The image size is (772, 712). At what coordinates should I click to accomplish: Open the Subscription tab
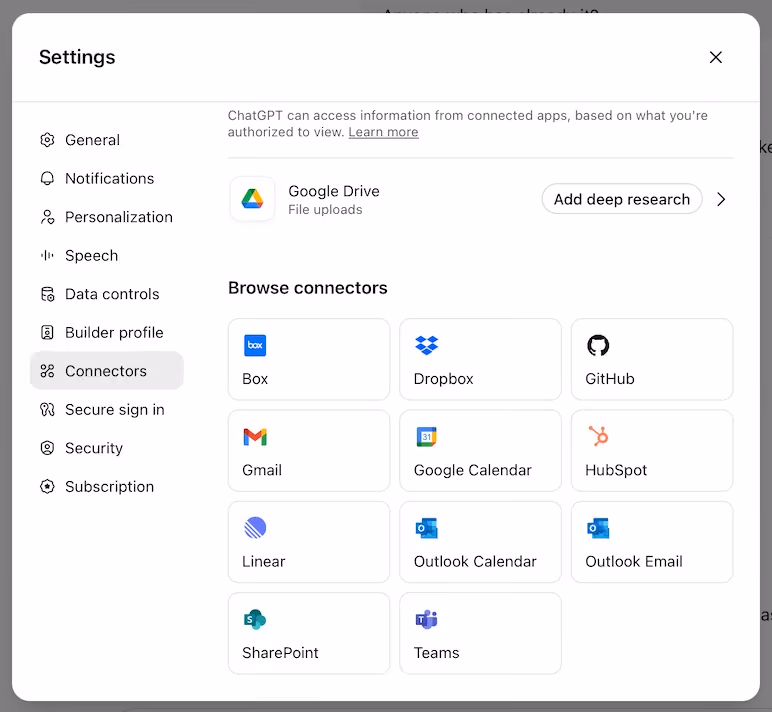[106, 486]
